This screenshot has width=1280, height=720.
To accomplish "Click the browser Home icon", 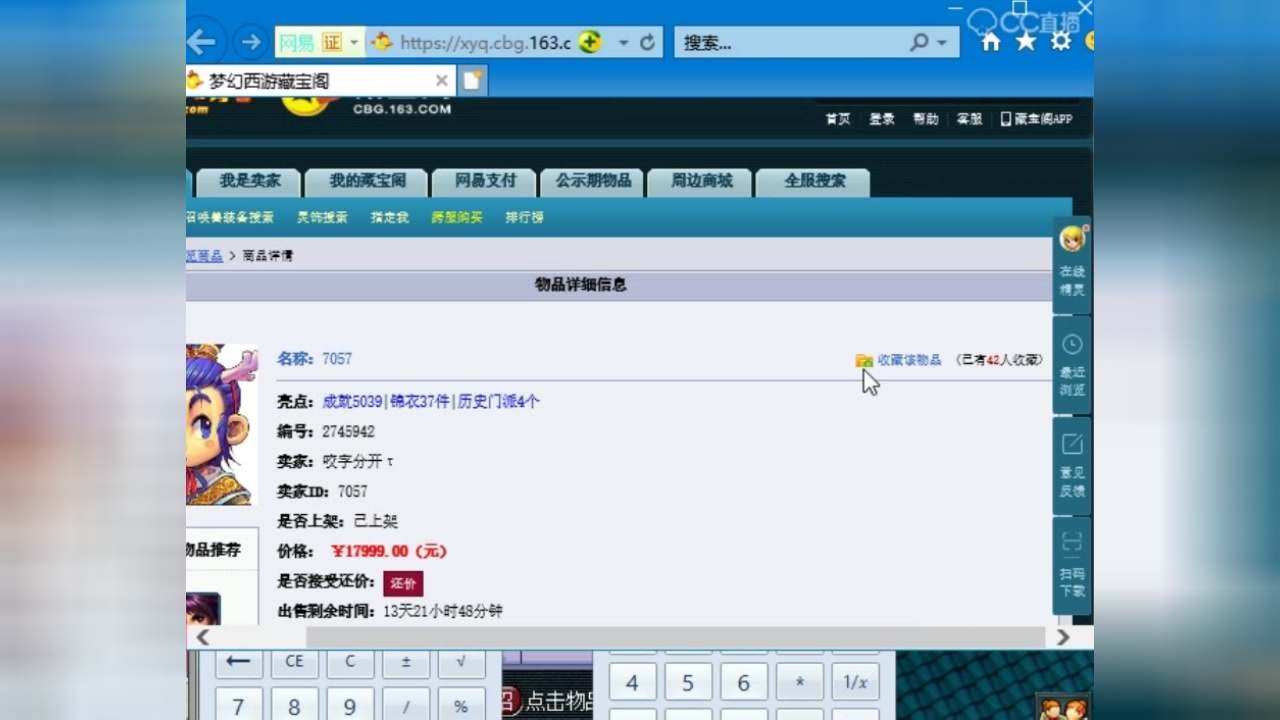I will [991, 42].
